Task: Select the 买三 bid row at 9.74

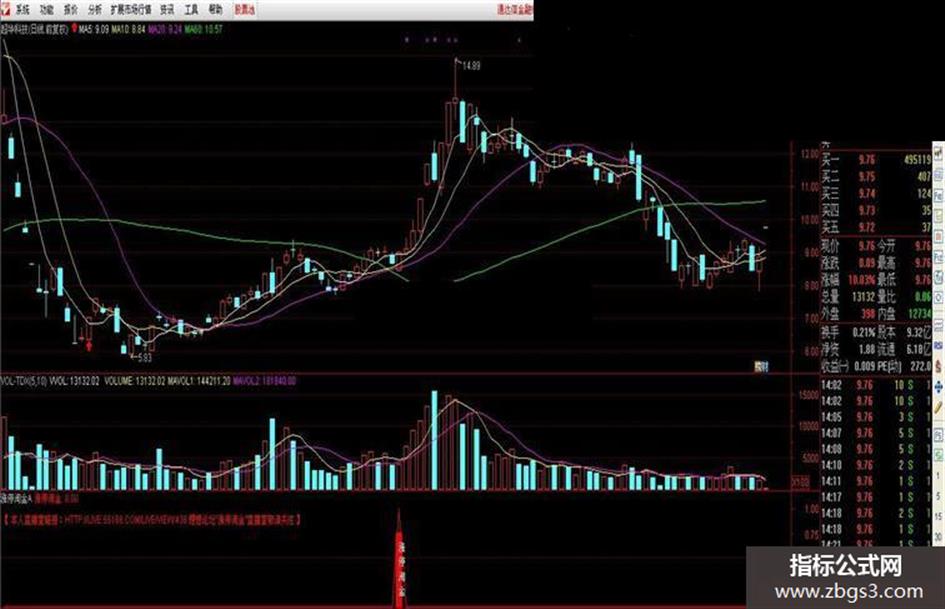Action: (x=876, y=194)
